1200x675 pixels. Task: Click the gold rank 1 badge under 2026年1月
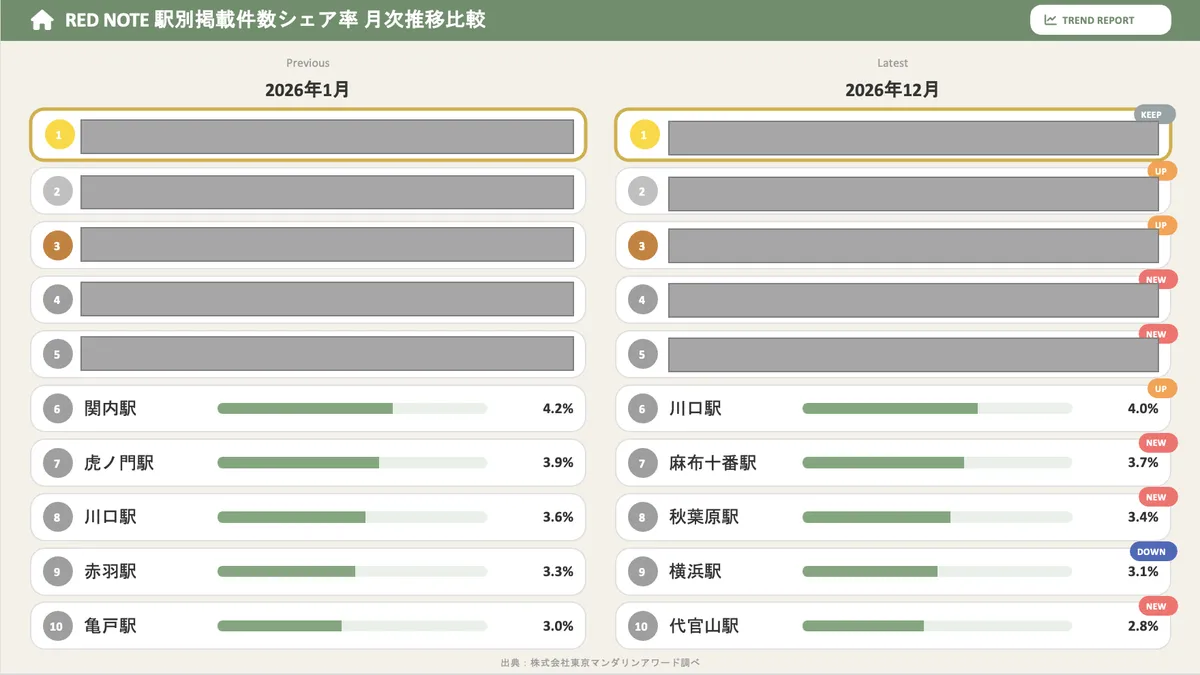(58, 135)
